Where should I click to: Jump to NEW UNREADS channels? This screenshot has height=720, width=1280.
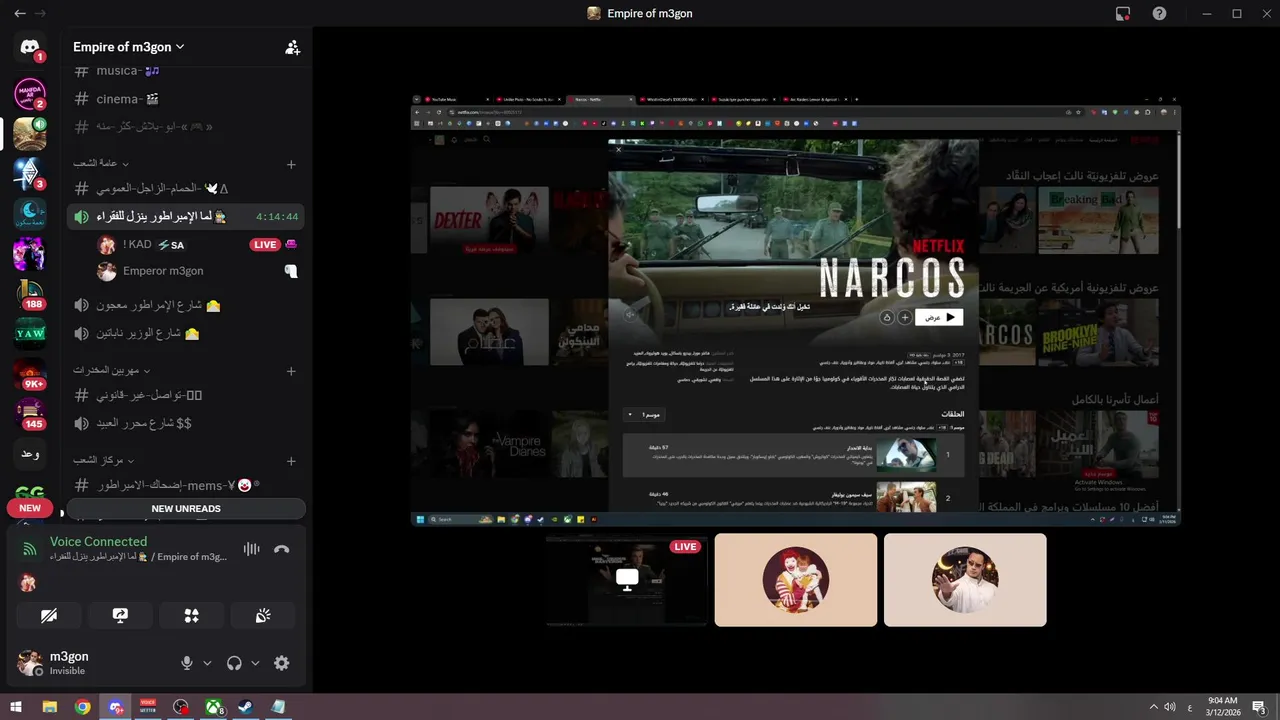[x=186, y=508]
